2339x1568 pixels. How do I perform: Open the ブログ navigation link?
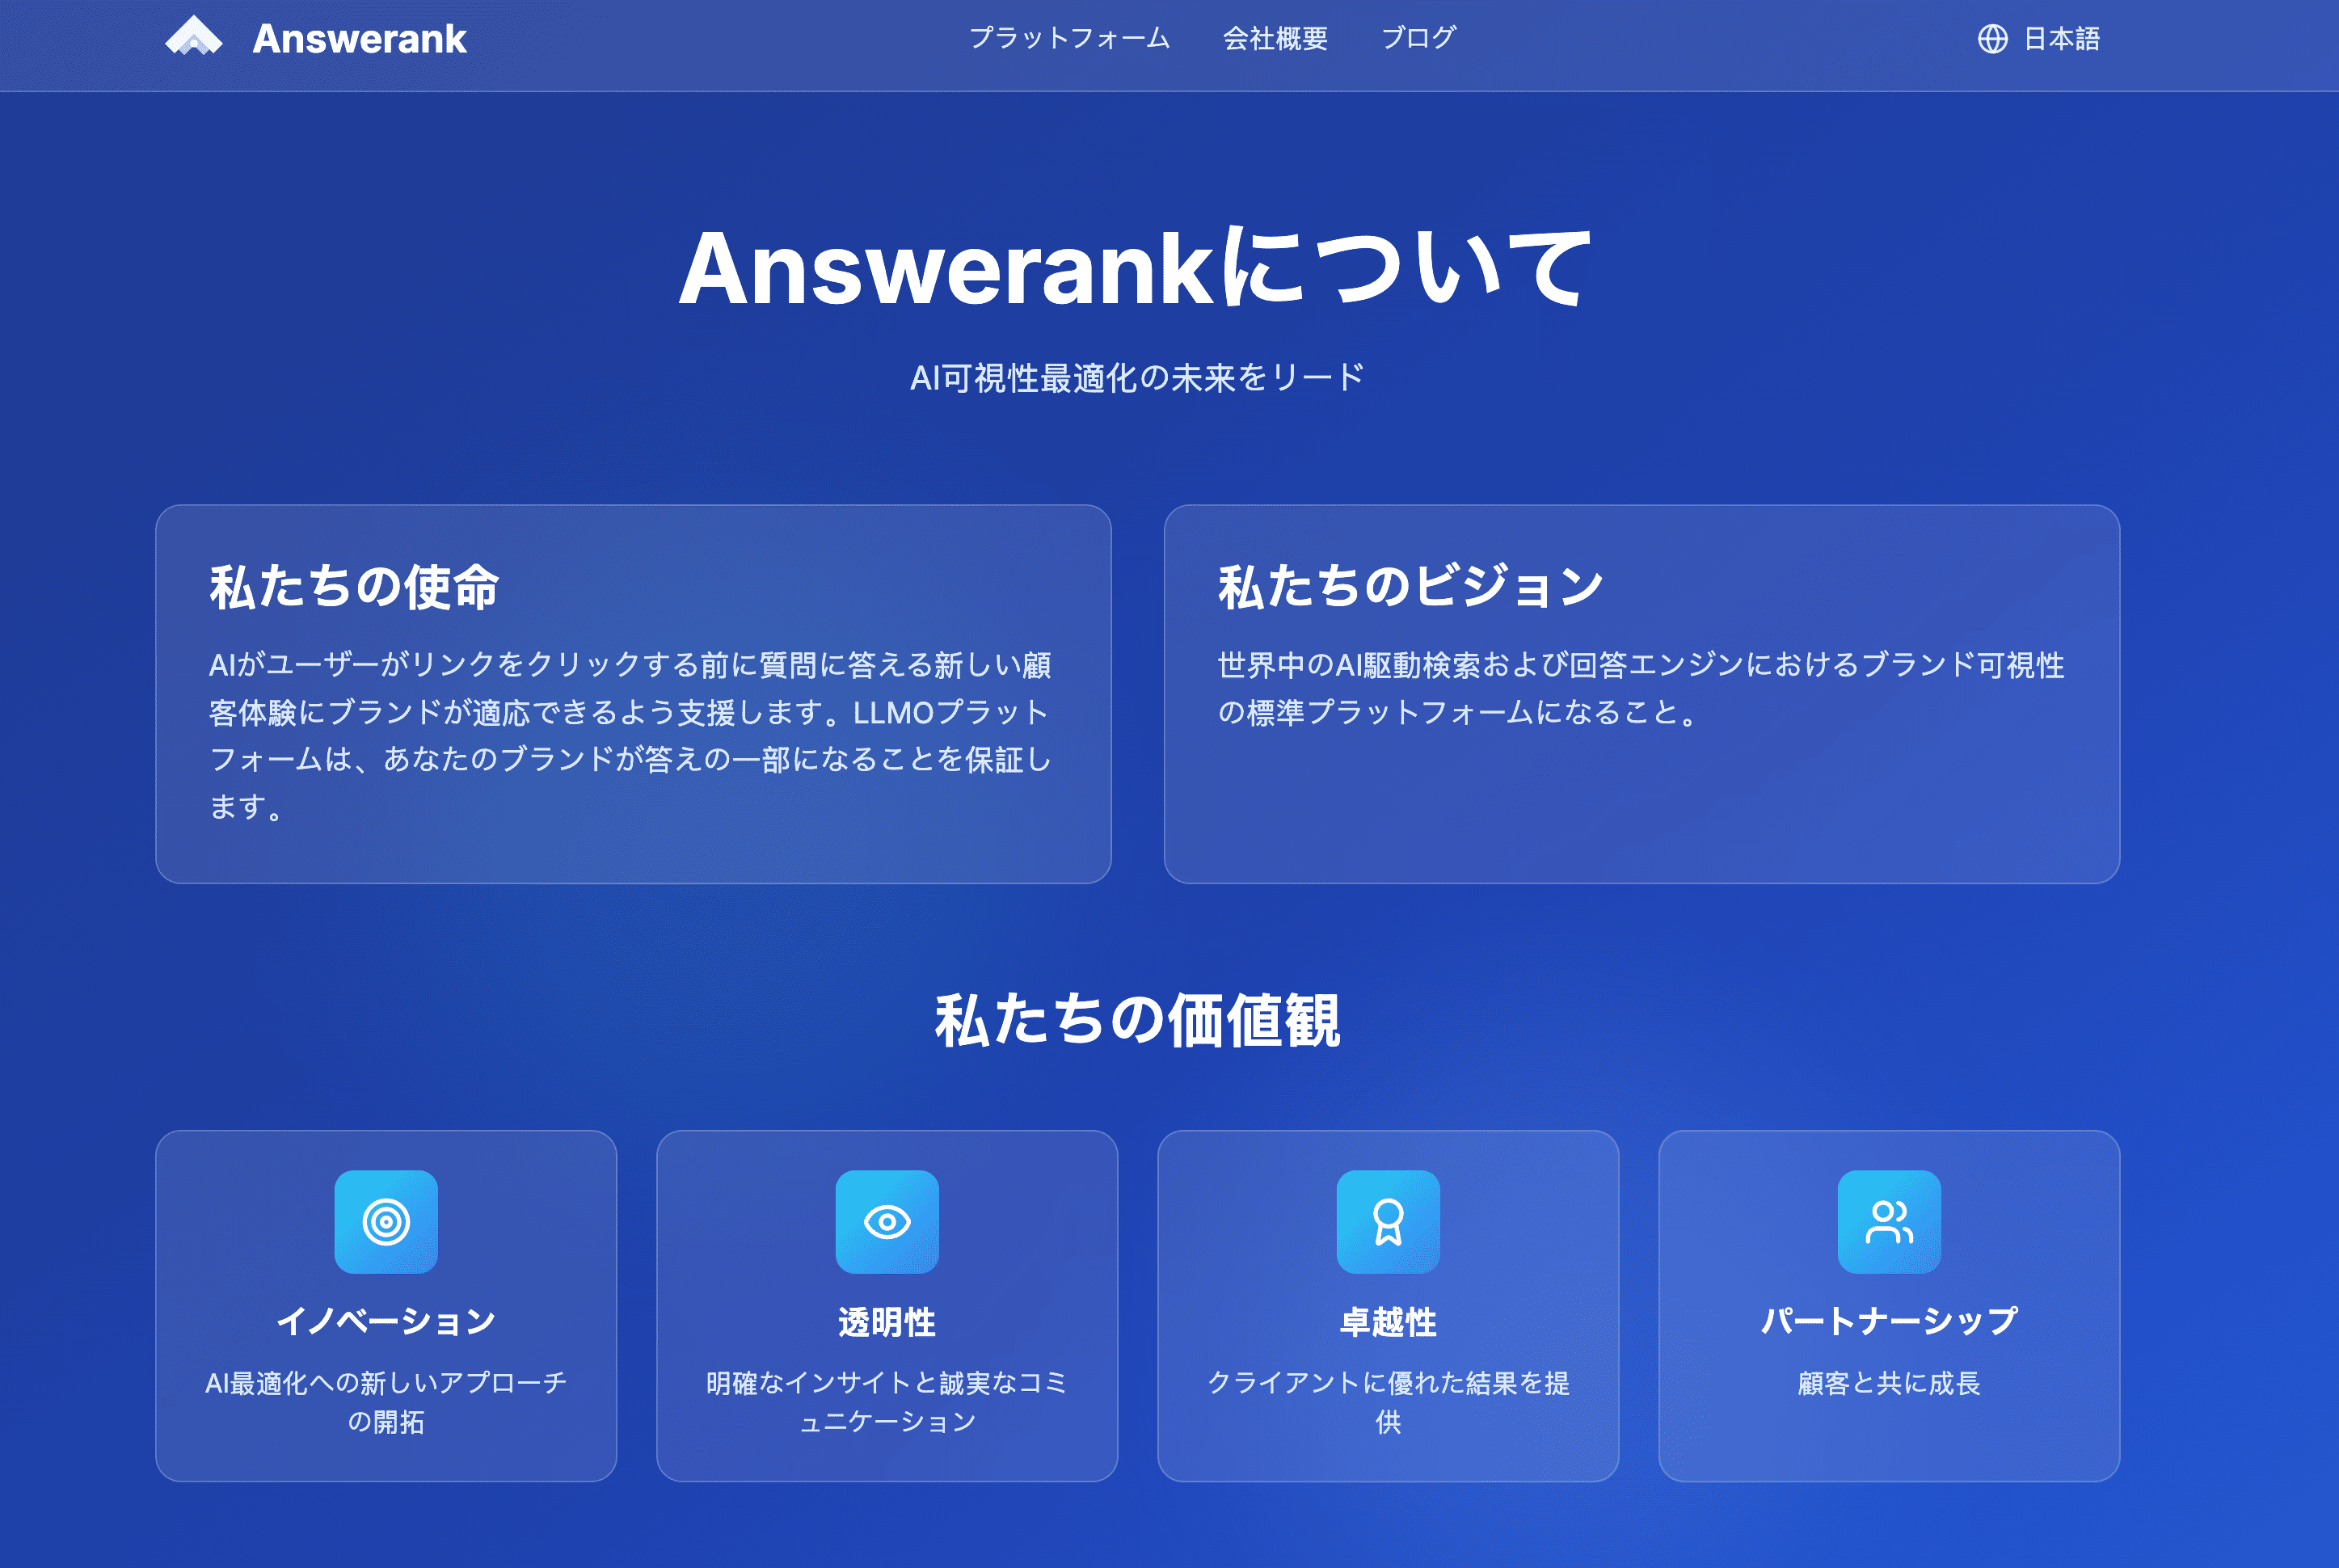point(1418,39)
